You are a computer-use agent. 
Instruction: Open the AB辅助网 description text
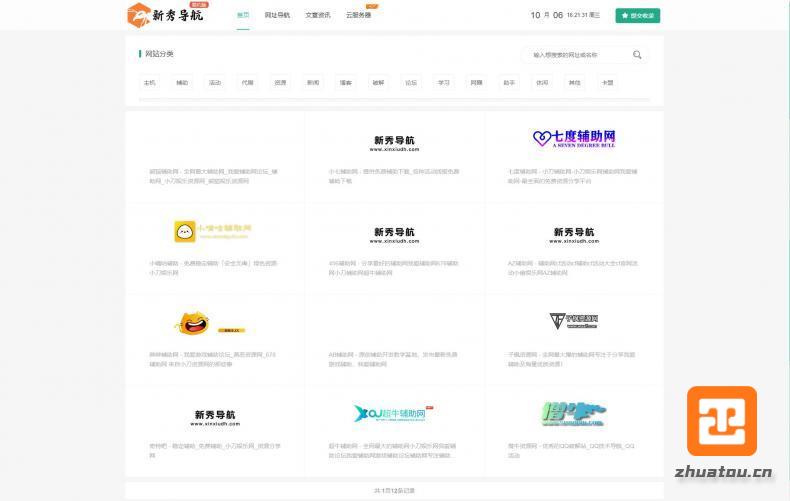(393, 359)
